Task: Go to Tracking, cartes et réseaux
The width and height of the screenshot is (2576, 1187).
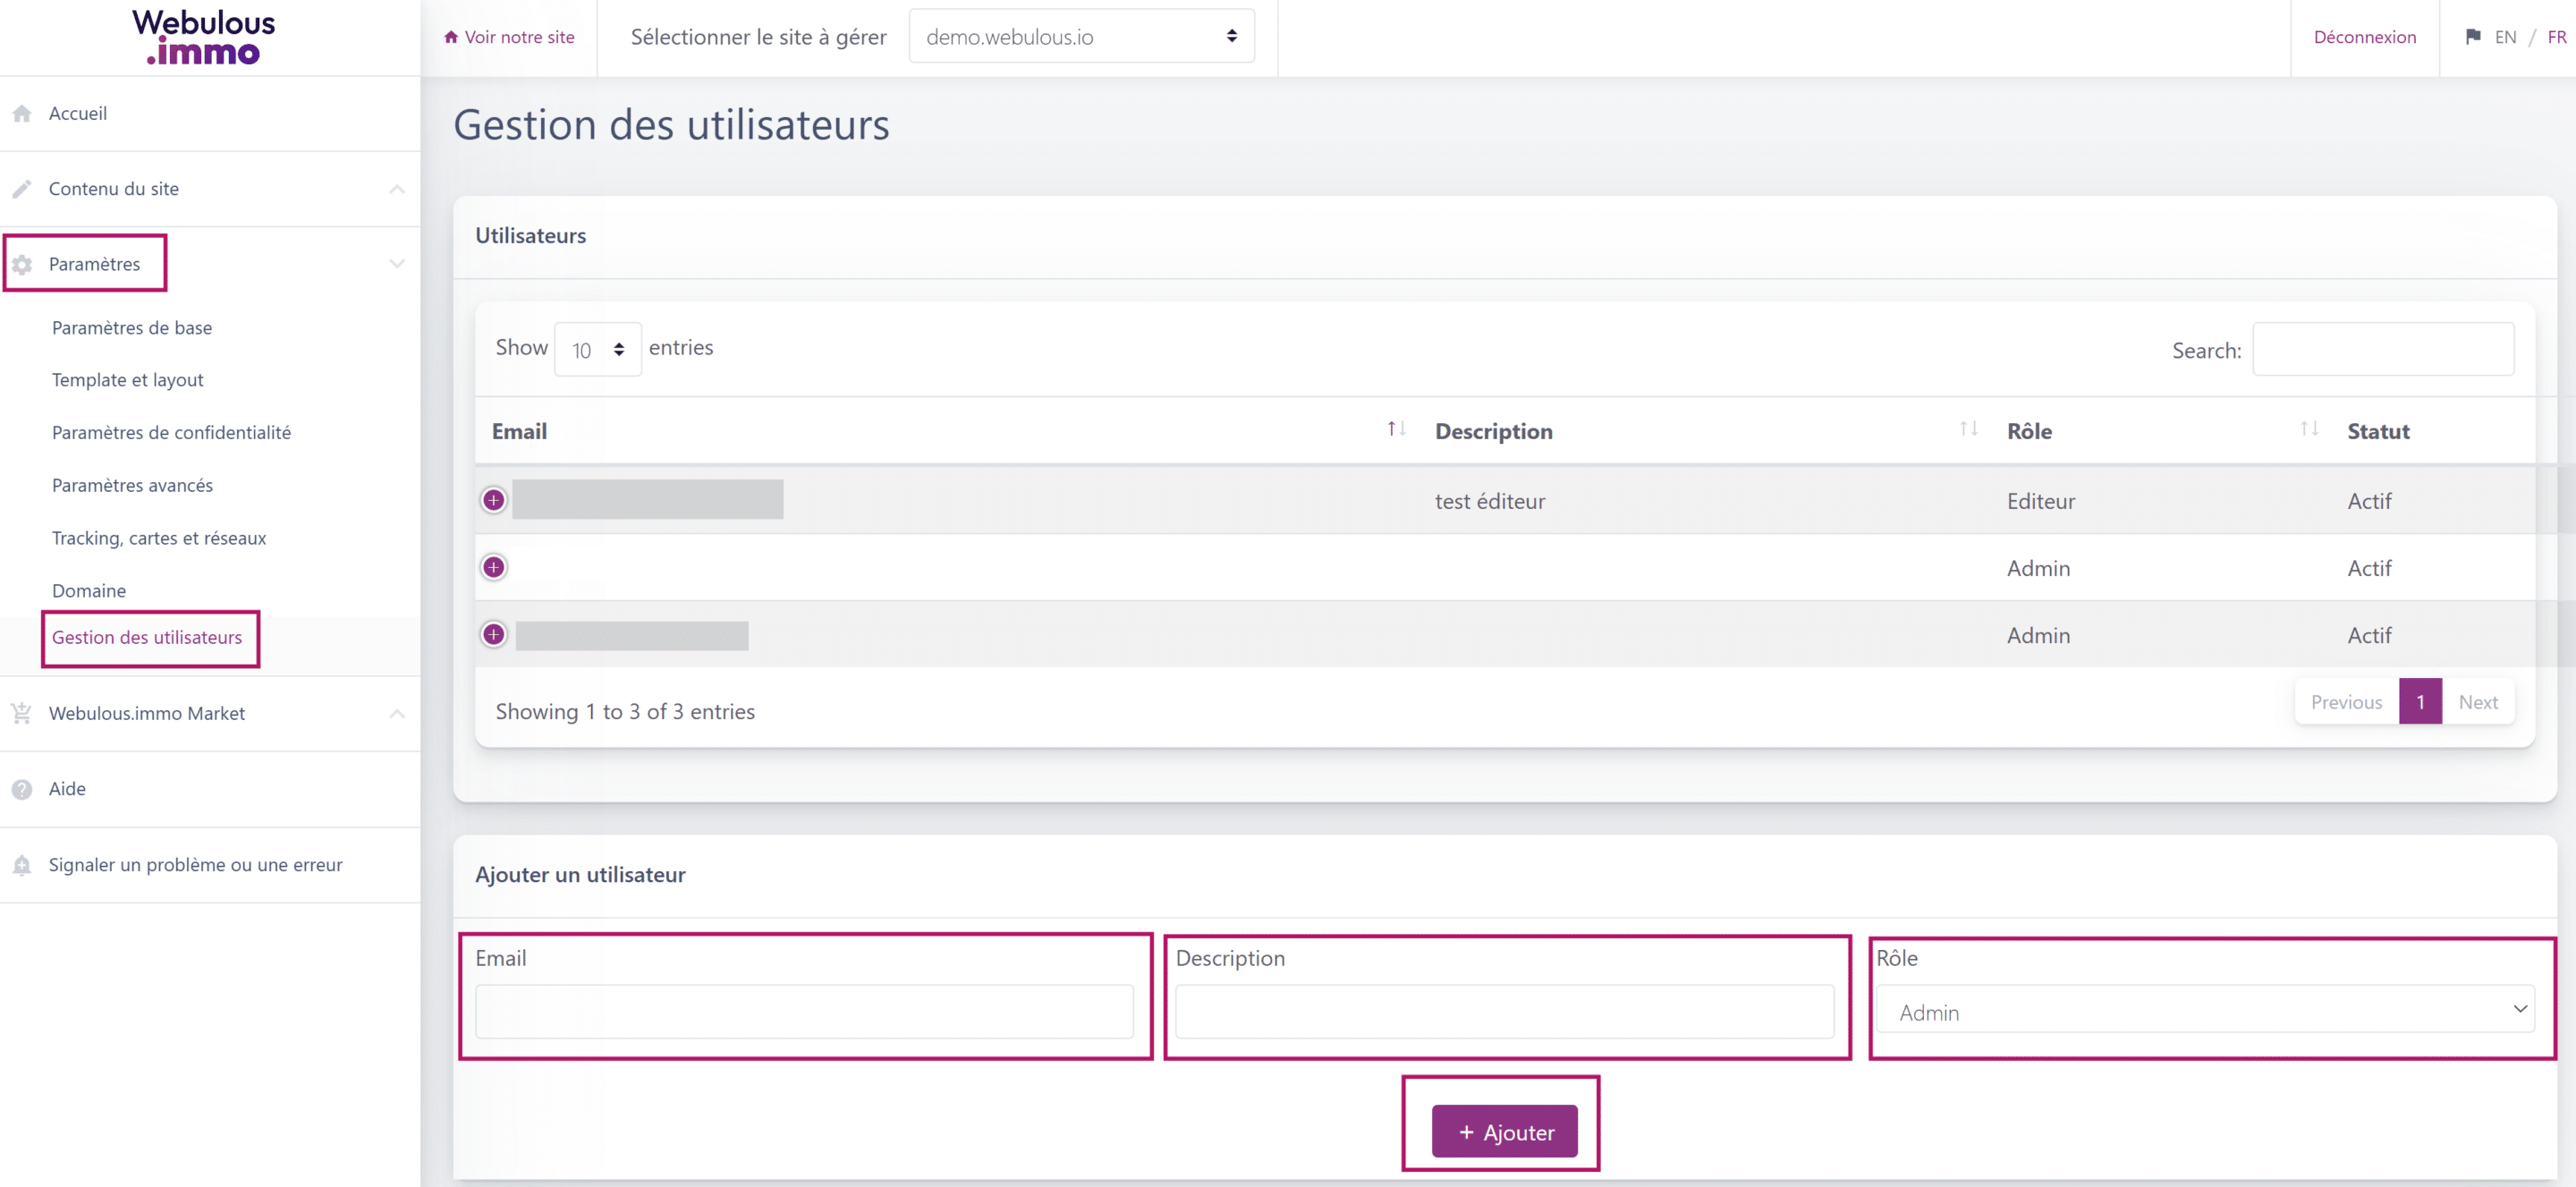Action: tap(159, 538)
